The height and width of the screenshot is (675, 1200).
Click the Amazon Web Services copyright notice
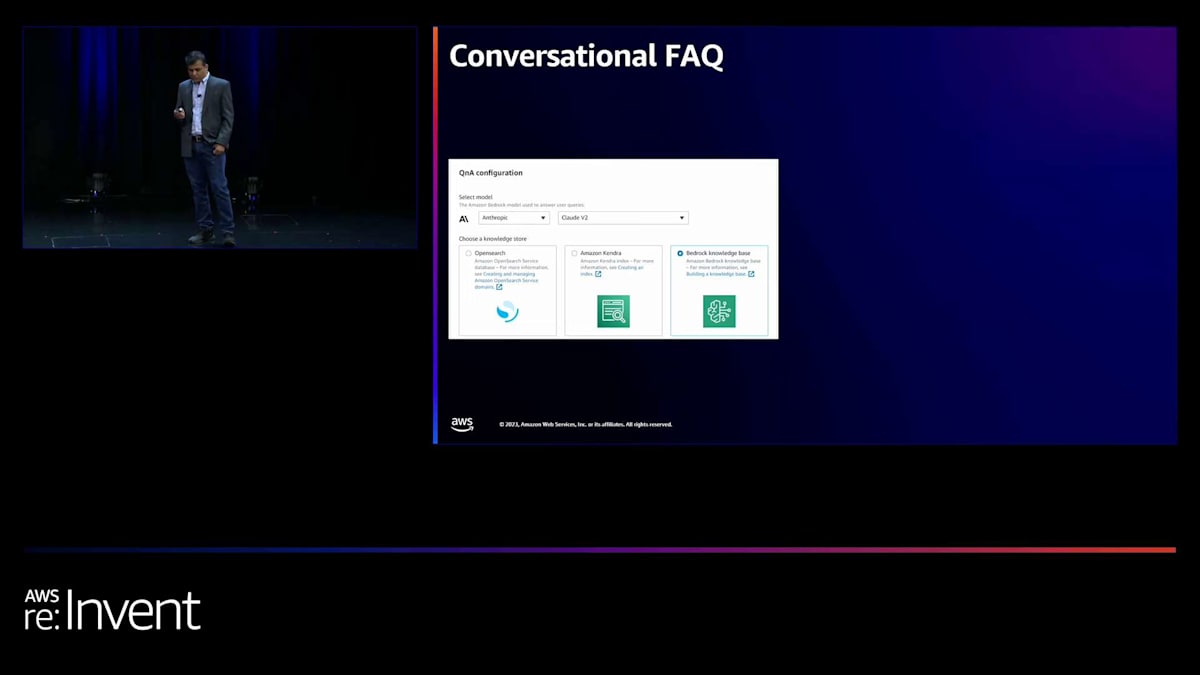586,424
